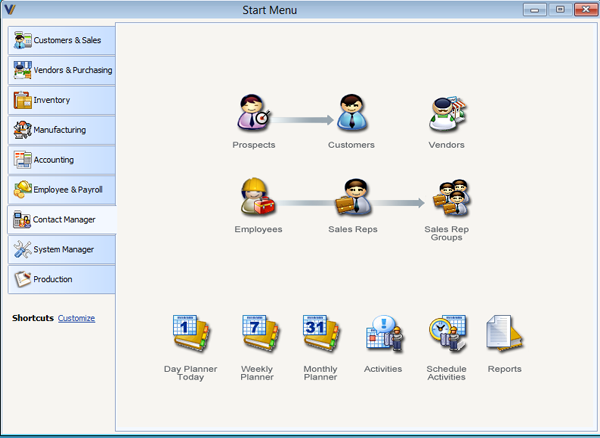Open the Prospects icon
Screen dimensions: 600x438
pyautogui.click(x=253, y=112)
